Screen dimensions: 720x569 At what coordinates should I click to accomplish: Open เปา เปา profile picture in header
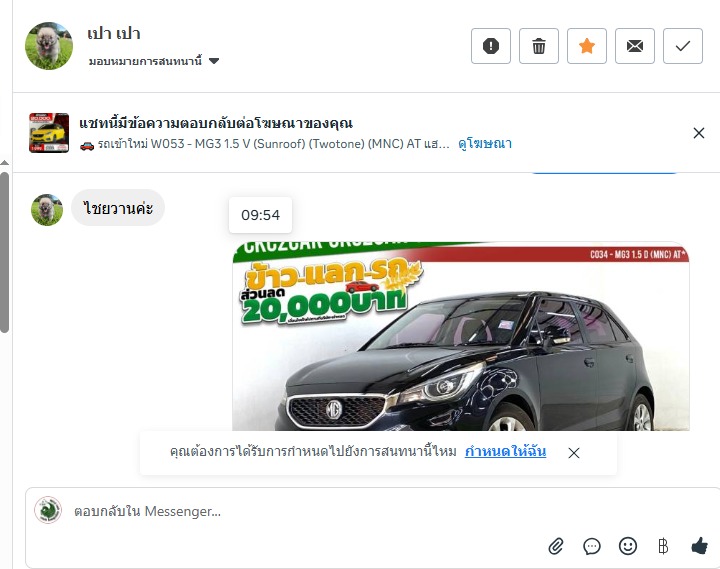49,46
